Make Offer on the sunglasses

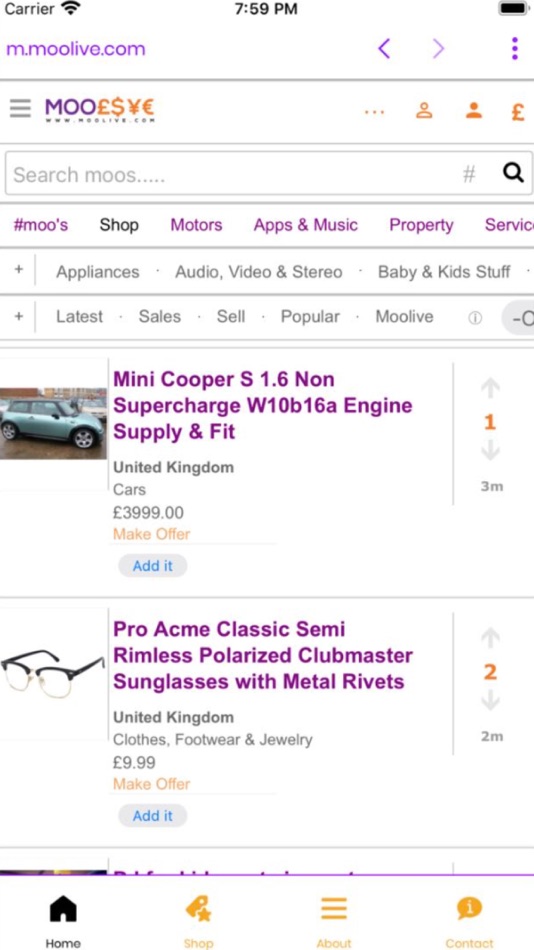(x=152, y=783)
